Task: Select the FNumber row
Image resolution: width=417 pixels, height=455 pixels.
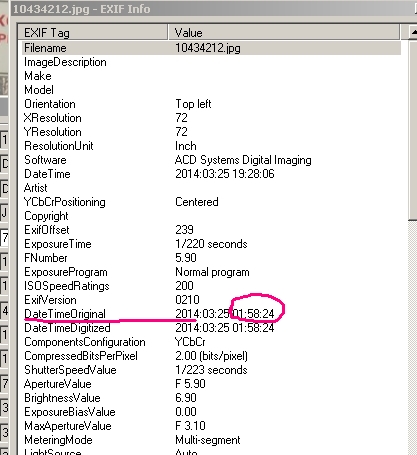Action: [212, 258]
